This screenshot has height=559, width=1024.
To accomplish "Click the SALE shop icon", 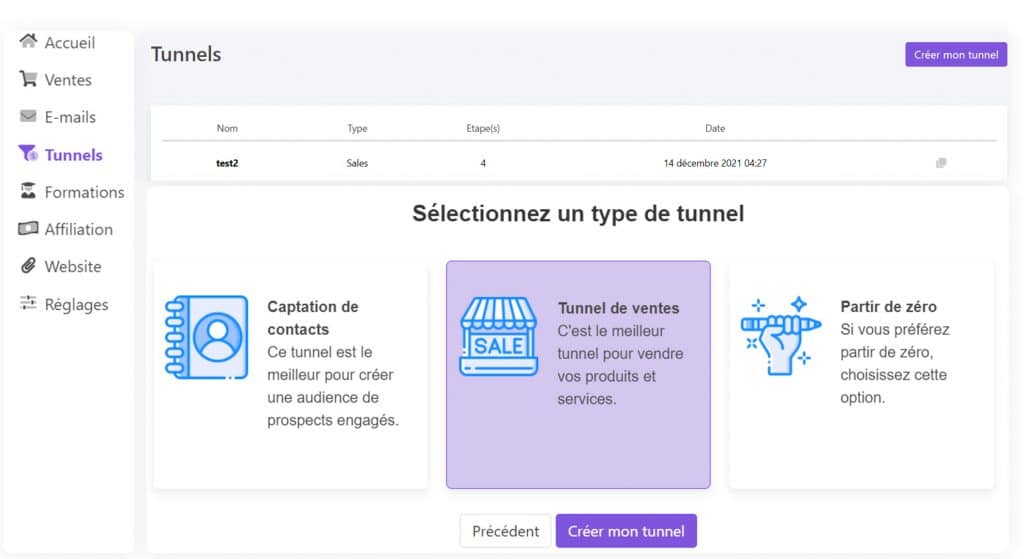I will [498, 336].
